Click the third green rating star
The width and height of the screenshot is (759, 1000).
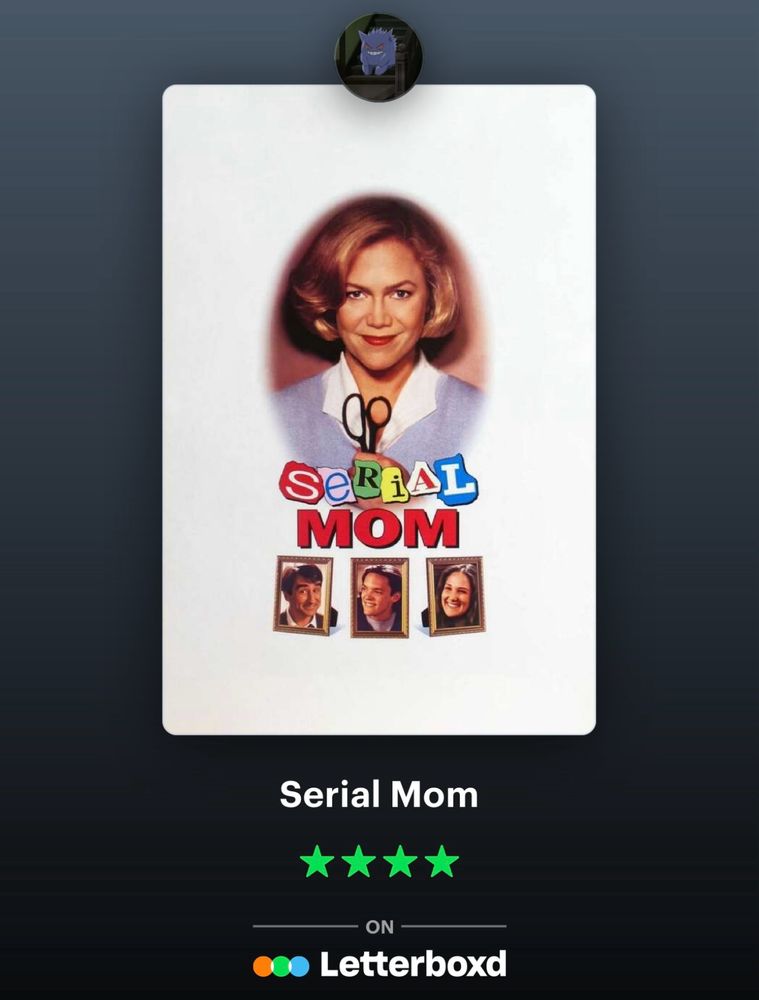[400, 862]
